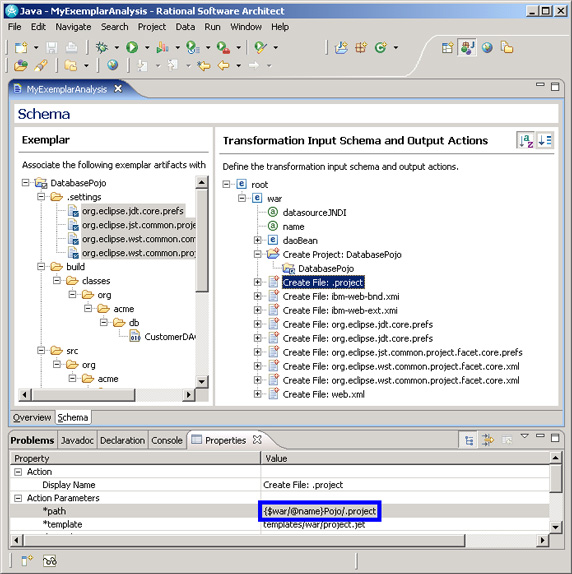Collapse the Action Parameters property group

18,498
